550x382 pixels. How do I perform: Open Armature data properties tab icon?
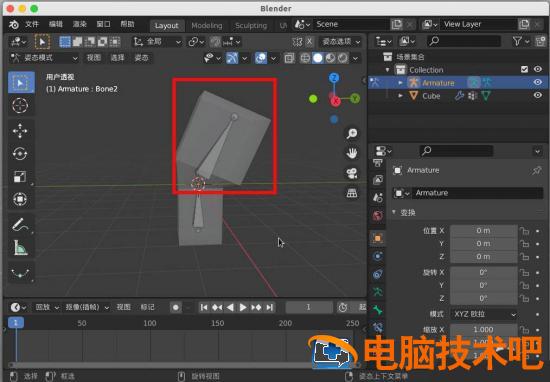pos(377,291)
